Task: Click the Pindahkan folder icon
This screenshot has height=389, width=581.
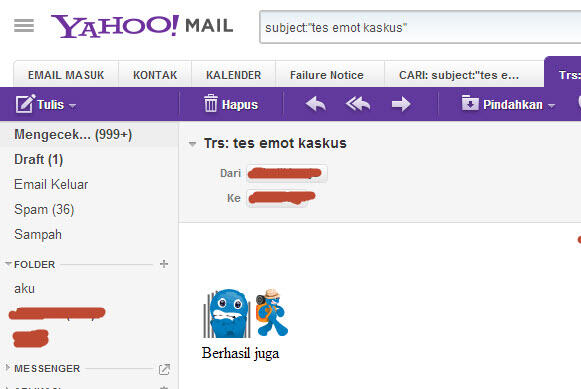Action: pyautogui.click(x=470, y=103)
